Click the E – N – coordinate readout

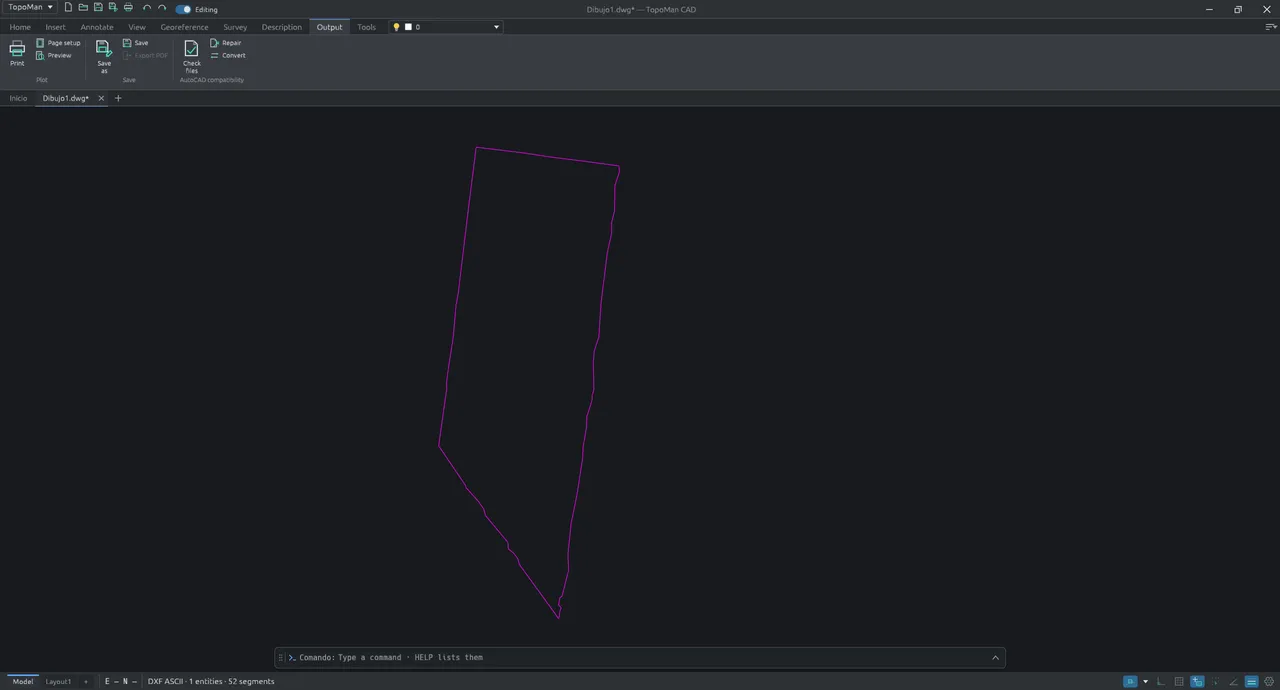[120, 681]
